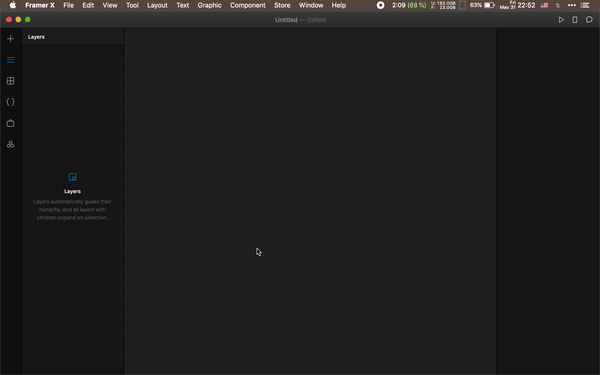Click the Layers description text
This screenshot has height=375, width=600.
coord(72,209)
